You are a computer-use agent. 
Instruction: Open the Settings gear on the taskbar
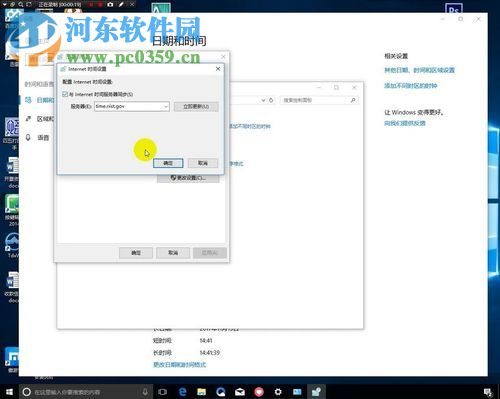point(278,392)
